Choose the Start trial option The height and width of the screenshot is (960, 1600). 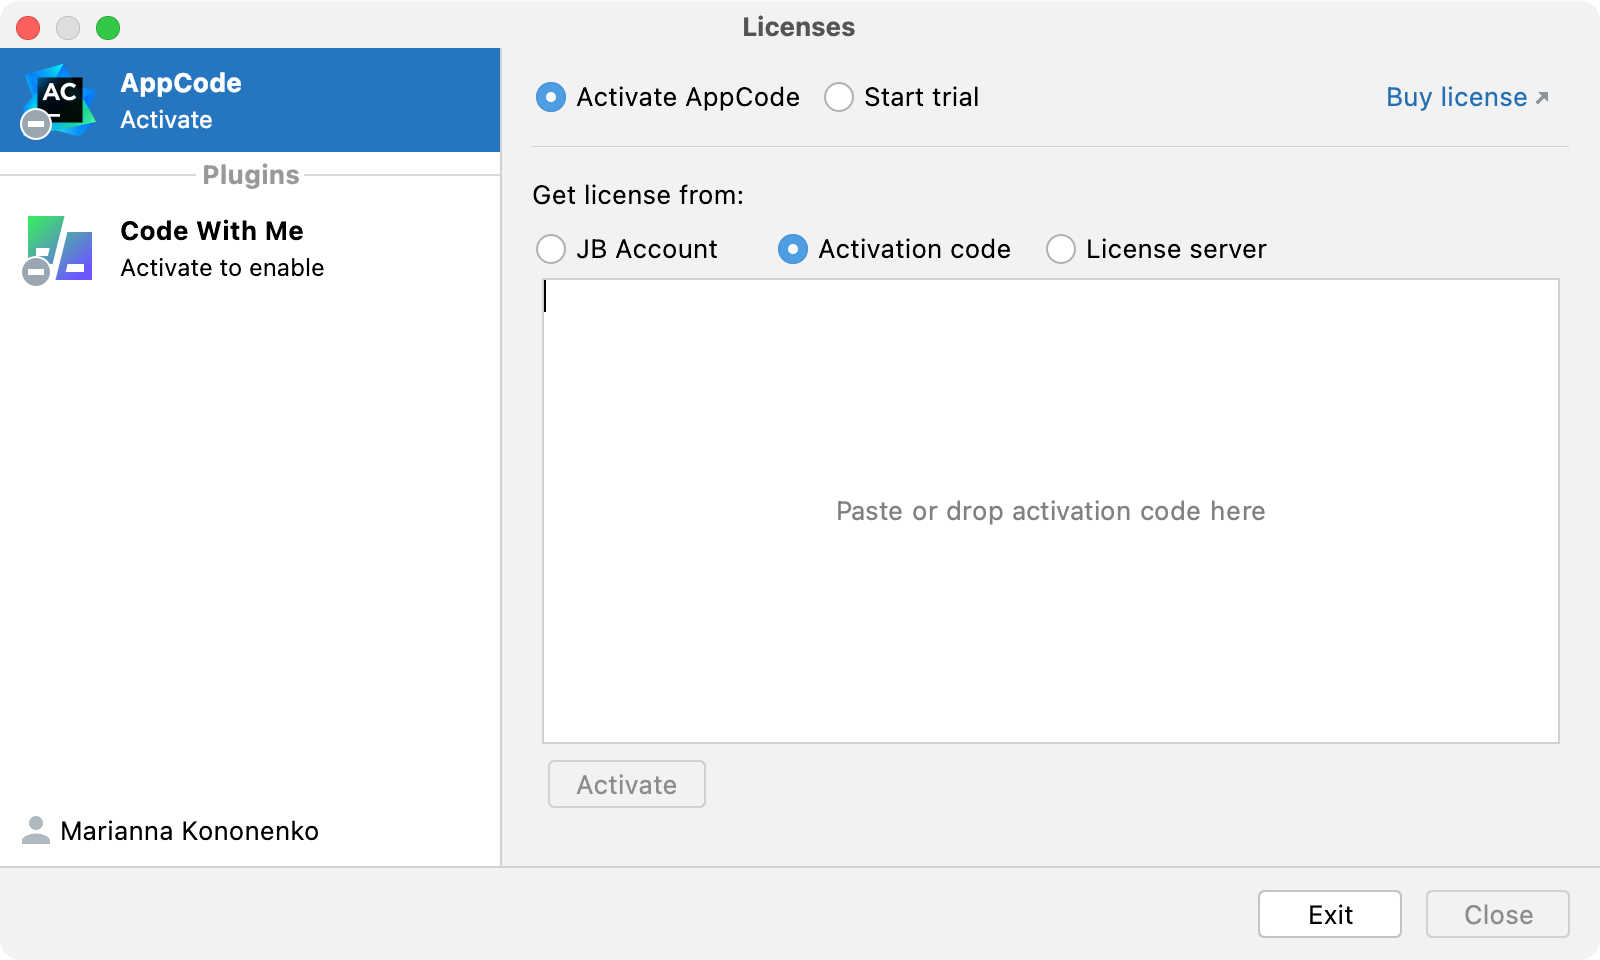tap(840, 97)
